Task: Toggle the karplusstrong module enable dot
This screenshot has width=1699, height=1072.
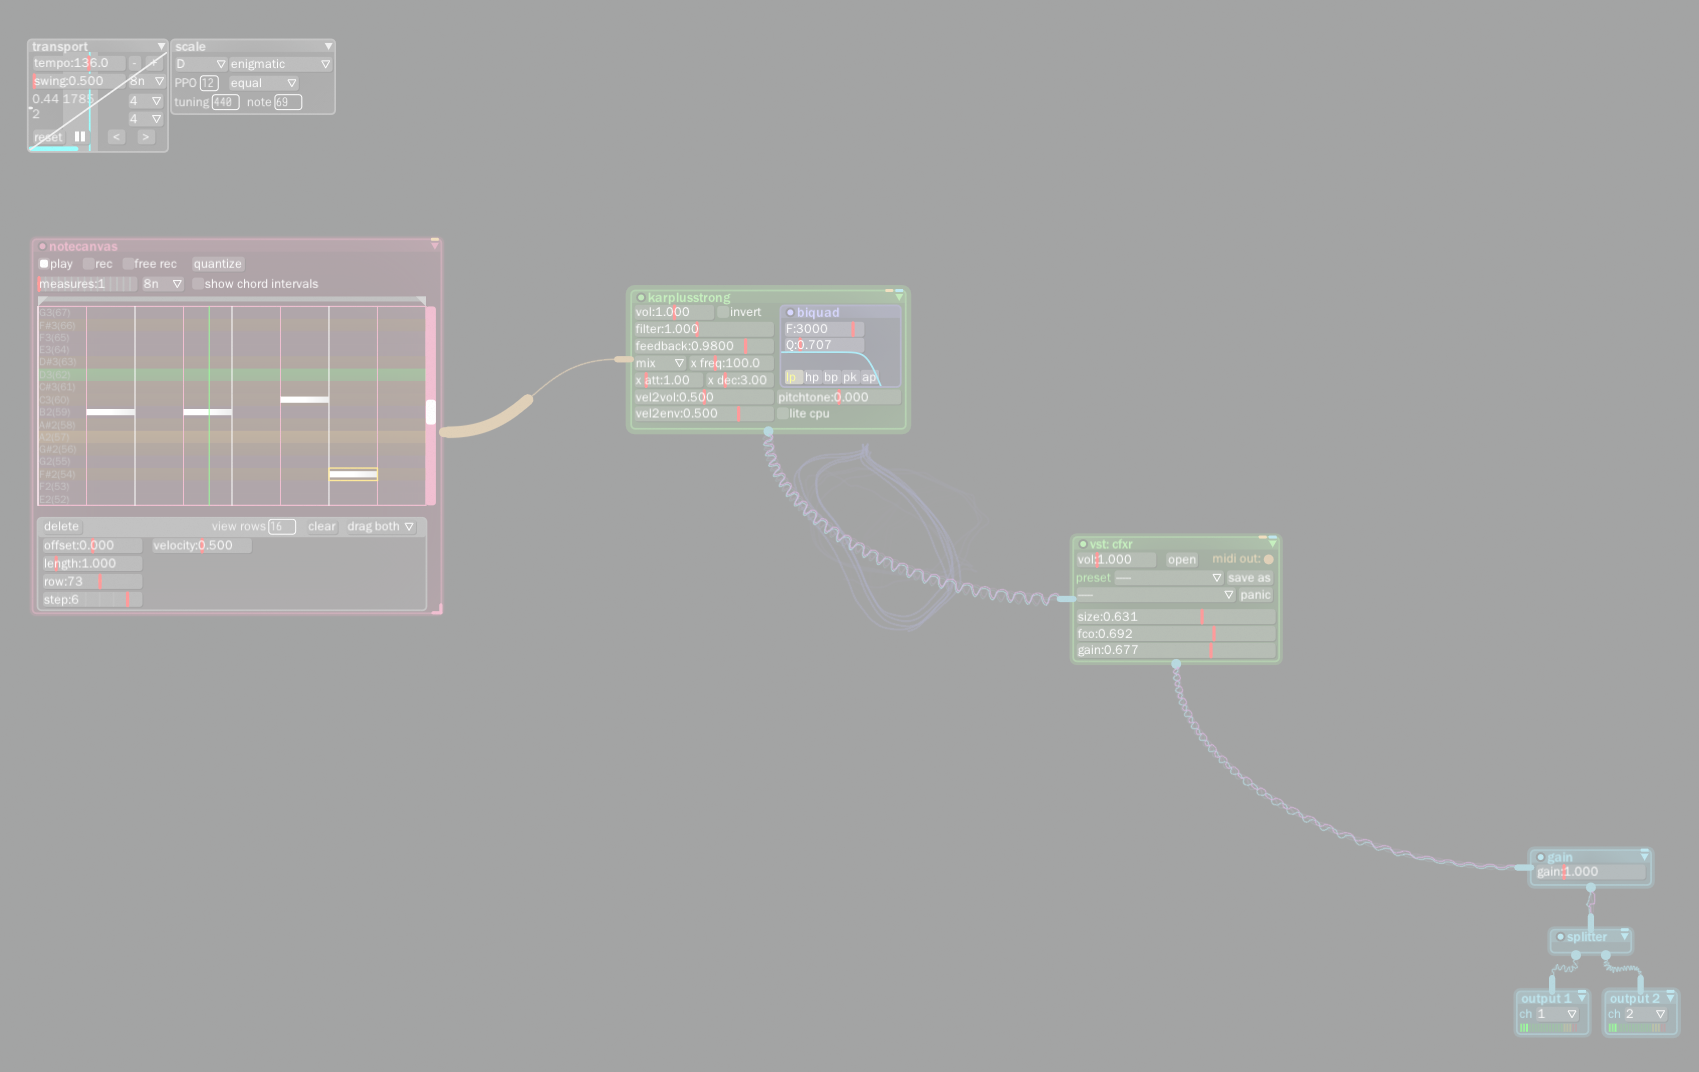Action: point(641,297)
